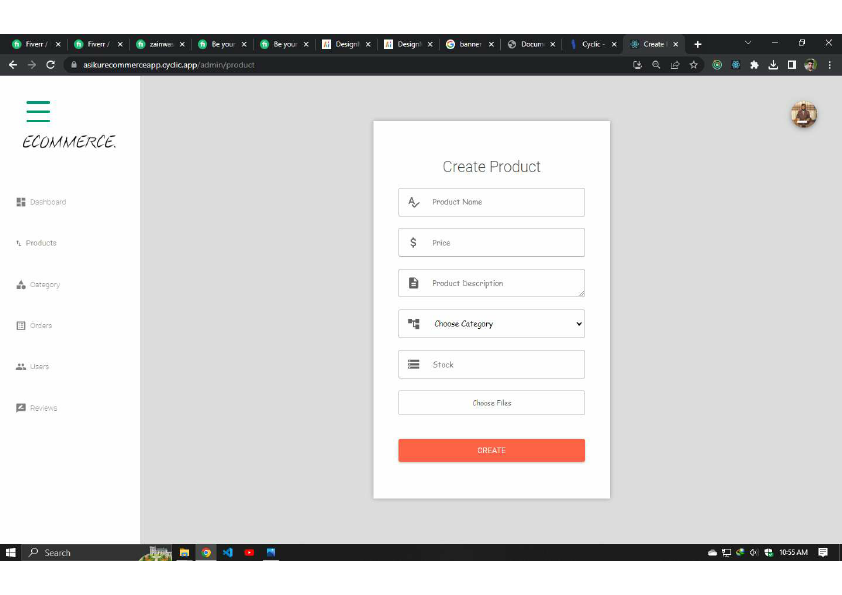Click the spellcheck icon beside Product Name
The image size is (842, 595).
click(x=413, y=202)
